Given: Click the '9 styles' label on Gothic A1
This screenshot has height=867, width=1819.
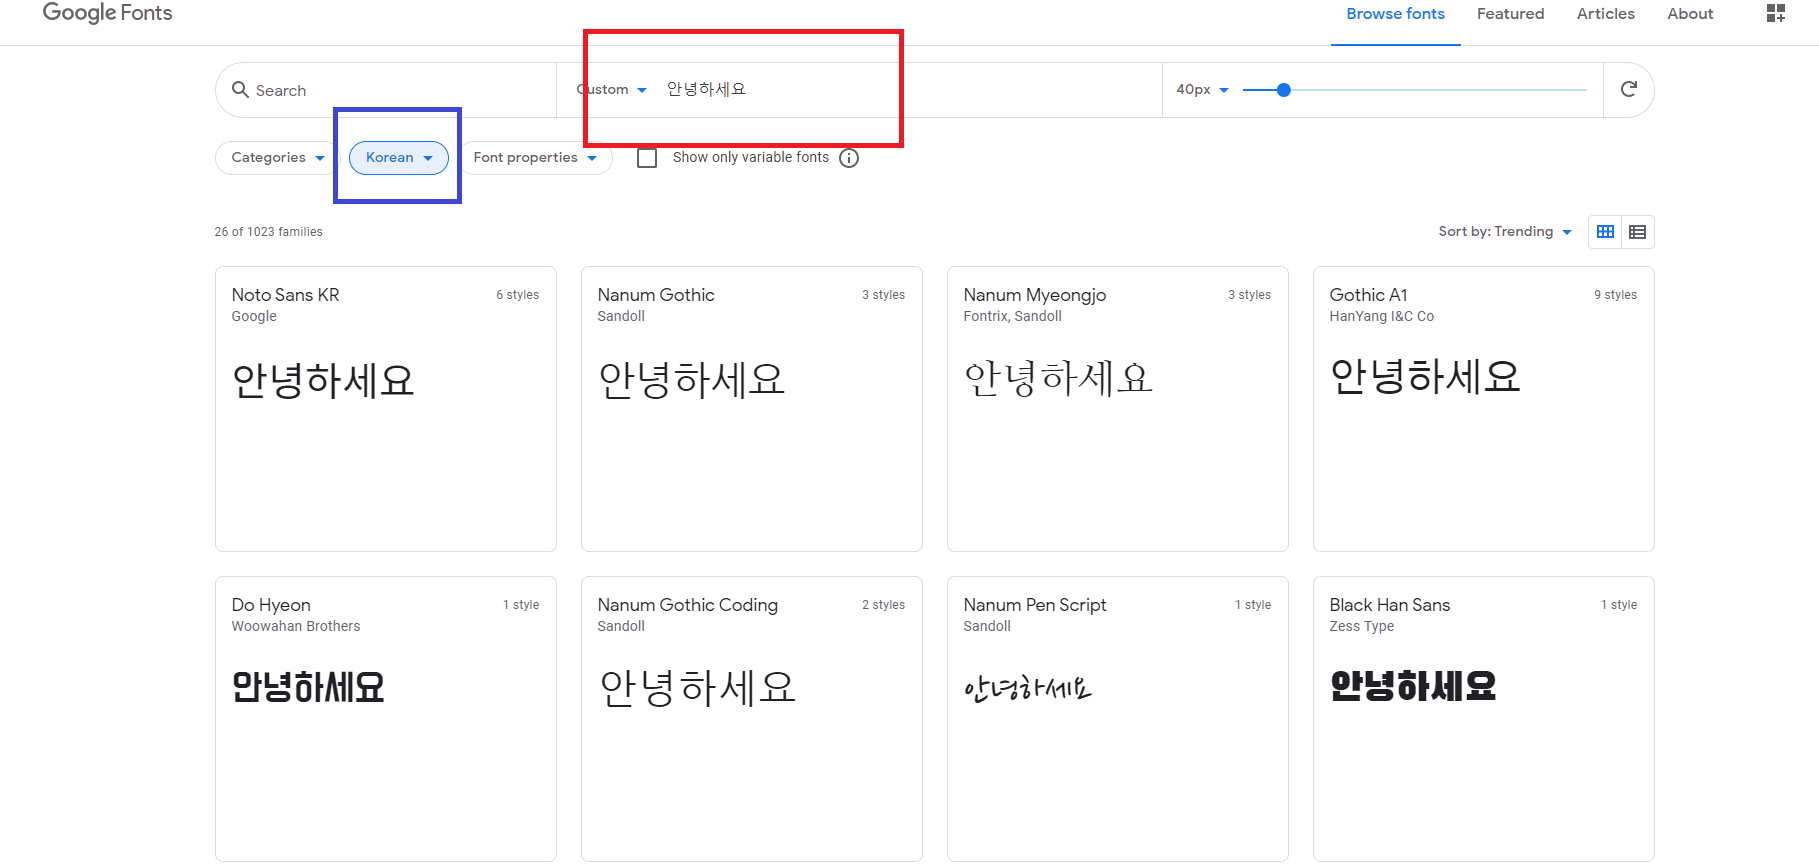Looking at the screenshot, I should (x=1615, y=295).
